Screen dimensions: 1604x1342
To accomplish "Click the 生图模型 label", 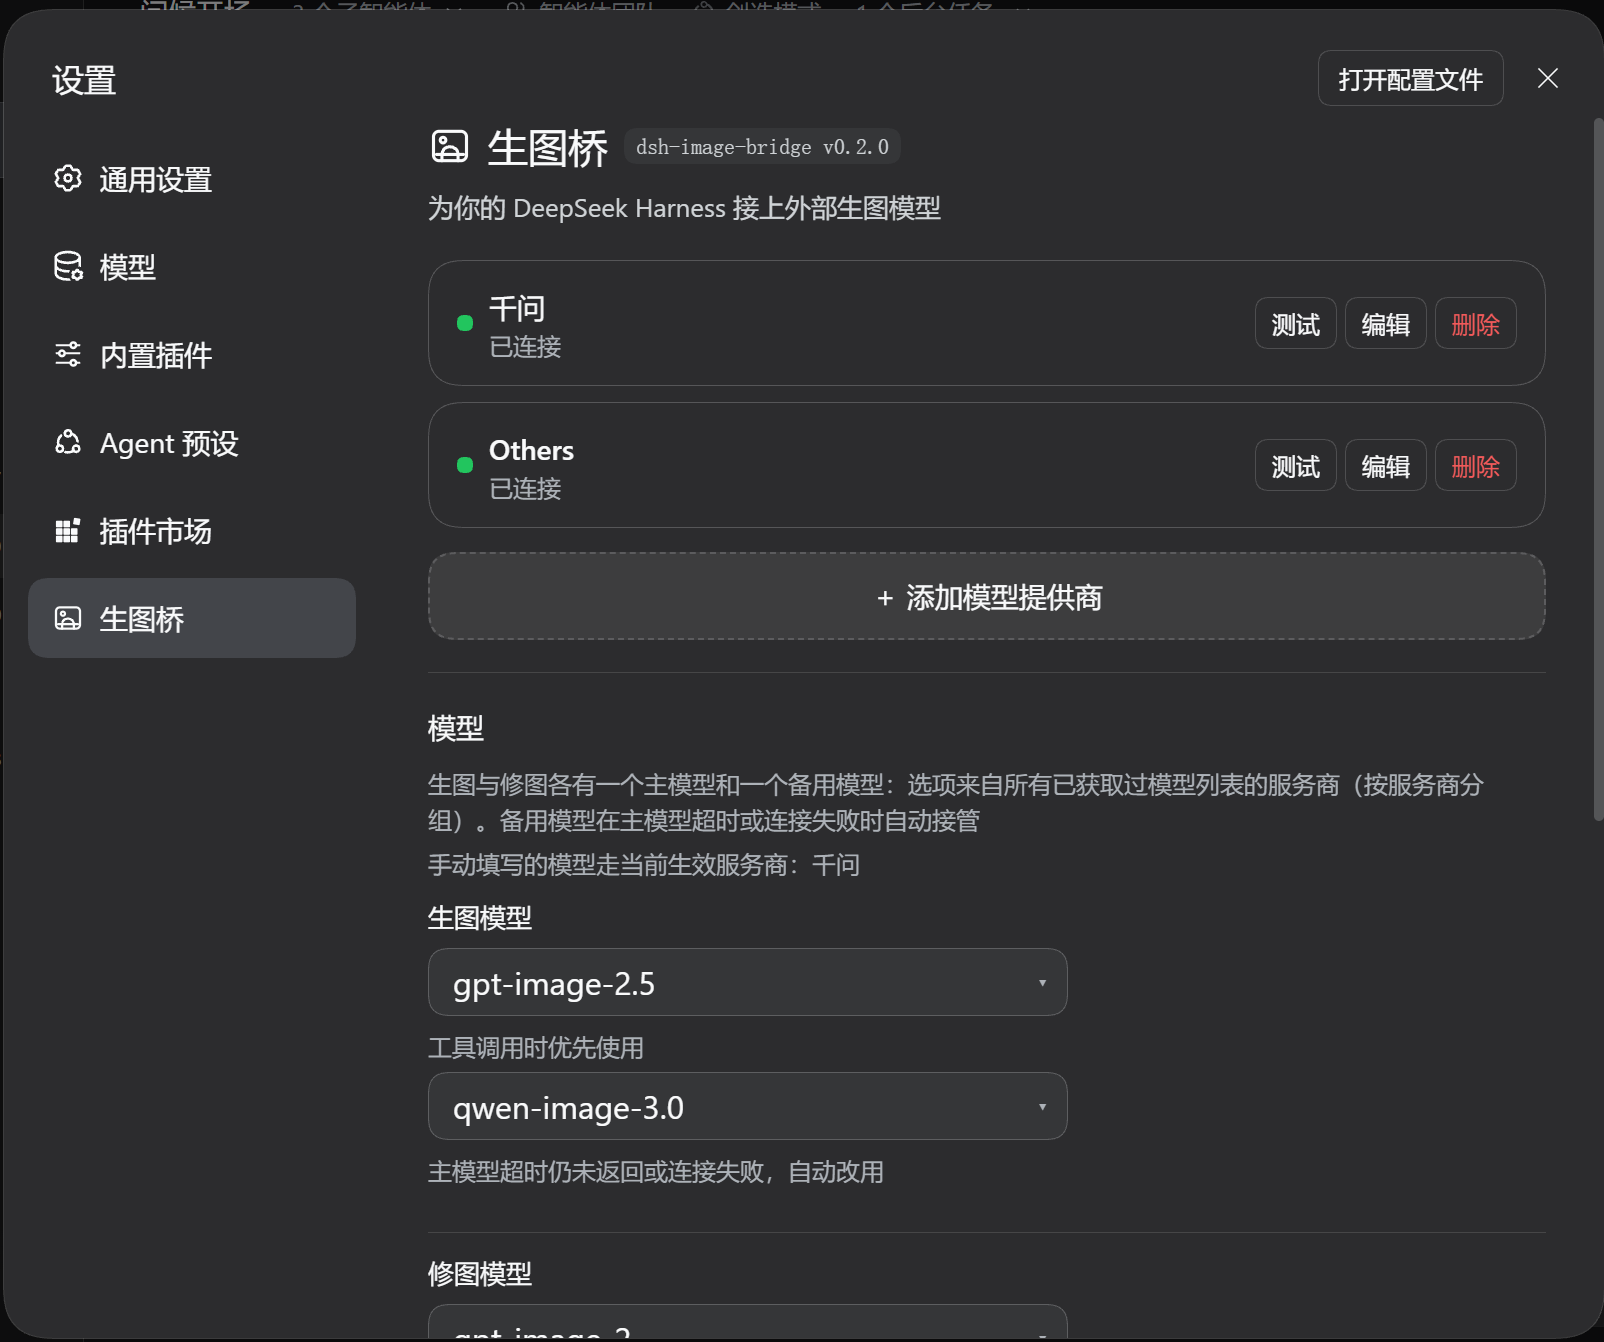I will pos(480,918).
